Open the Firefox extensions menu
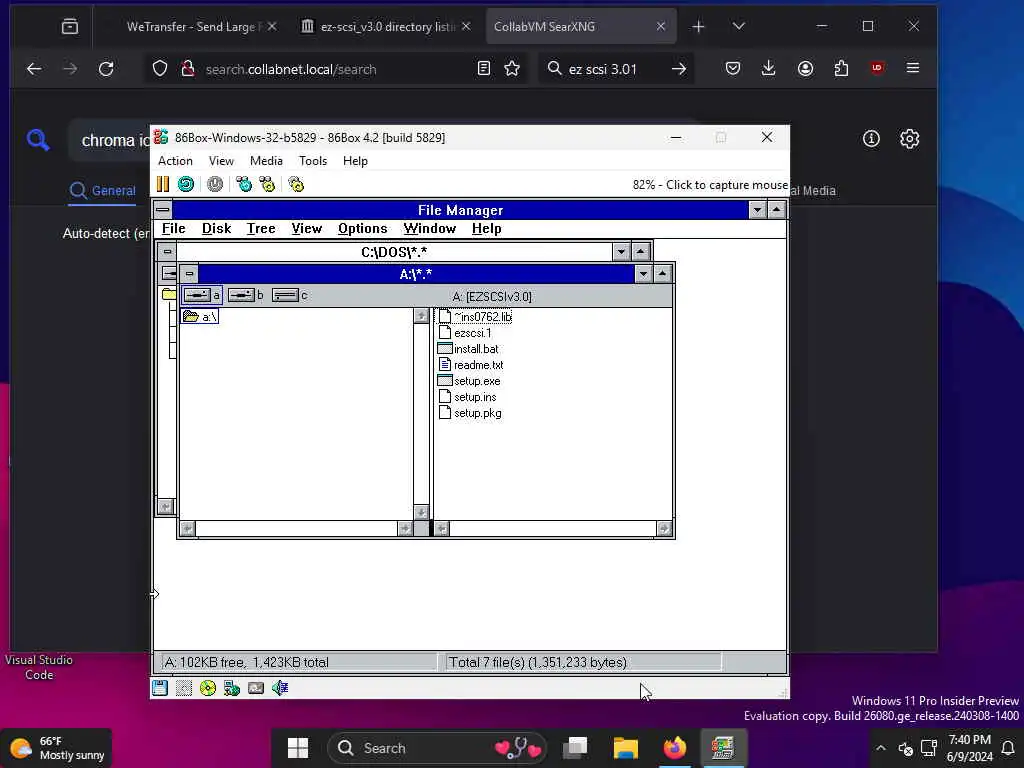 click(841, 68)
